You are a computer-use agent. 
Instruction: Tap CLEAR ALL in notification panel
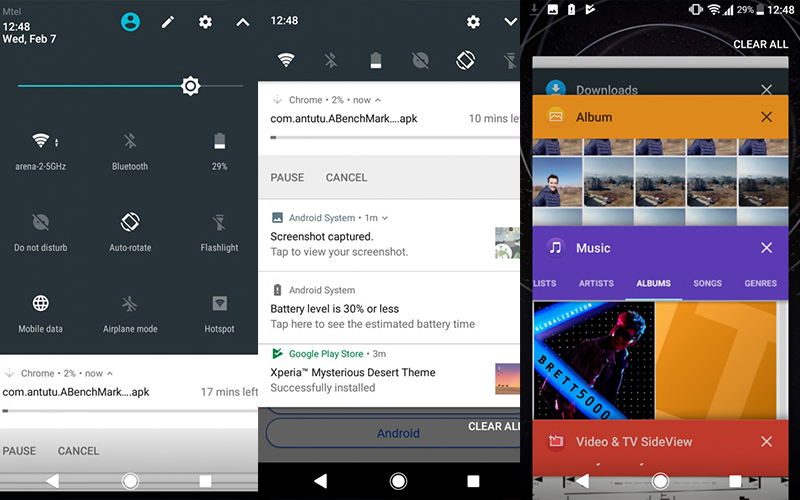pos(493,427)
